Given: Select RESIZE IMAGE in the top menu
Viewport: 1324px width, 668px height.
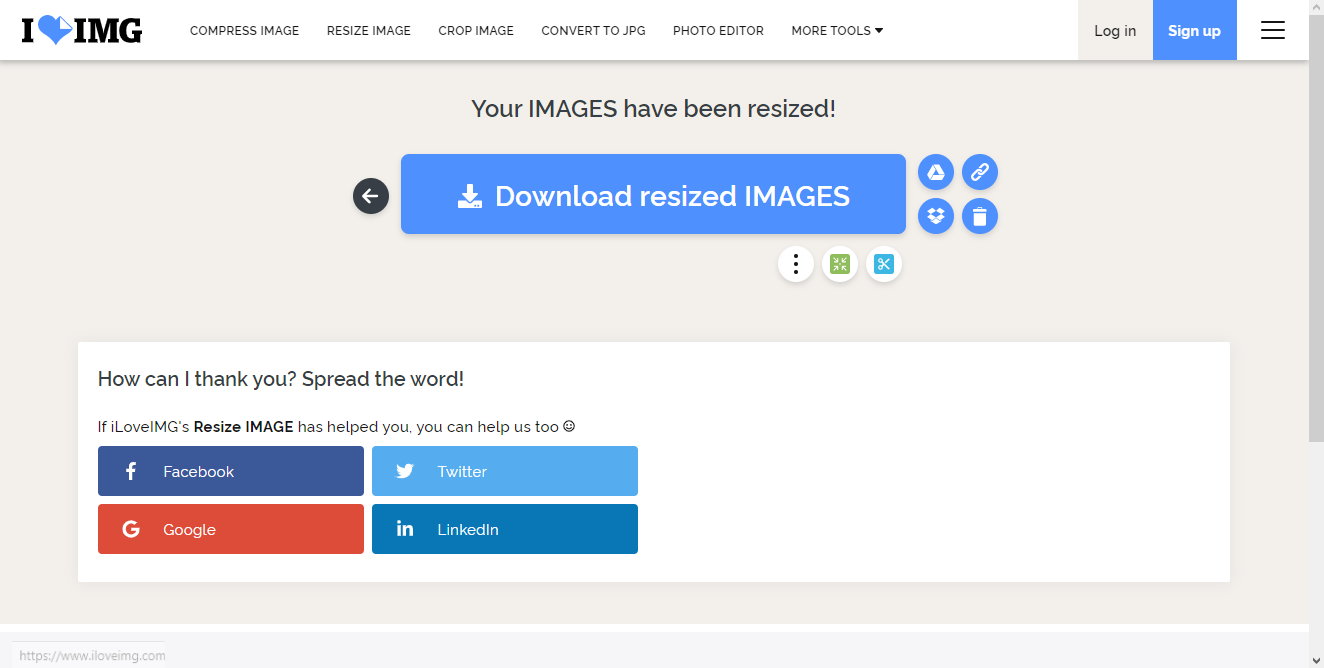Looking at the screenshot, I should point(368,30).
